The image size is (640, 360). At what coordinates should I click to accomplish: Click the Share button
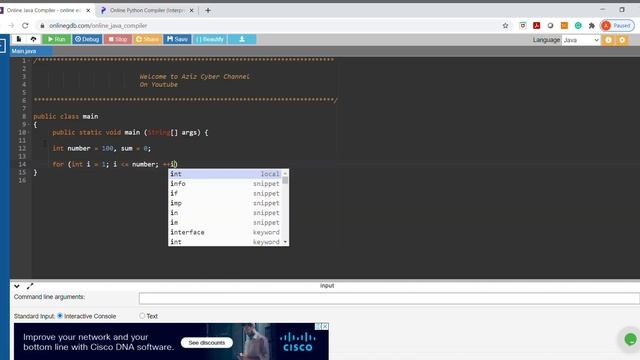pyautogui.click(x=147, y=39)
